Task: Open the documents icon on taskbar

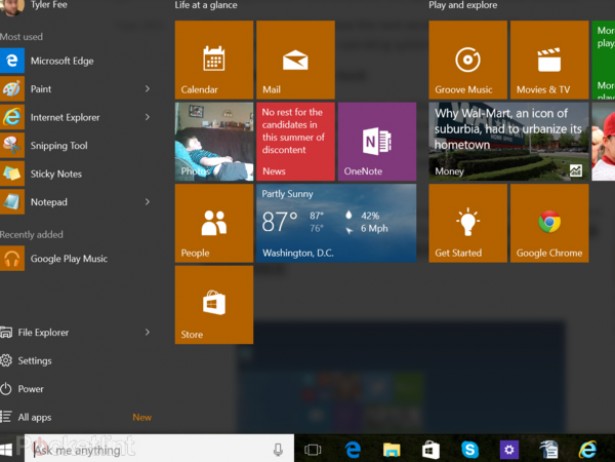Action: click(548, 449)
